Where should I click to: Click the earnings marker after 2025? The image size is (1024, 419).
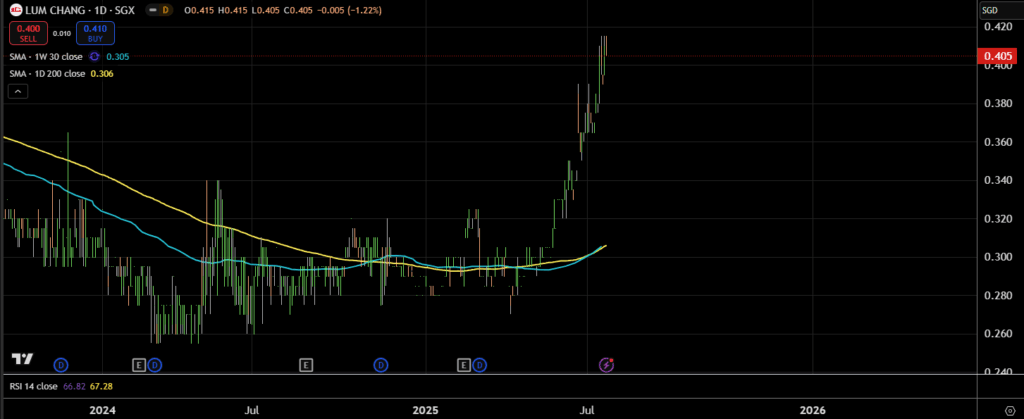point(464,364)
